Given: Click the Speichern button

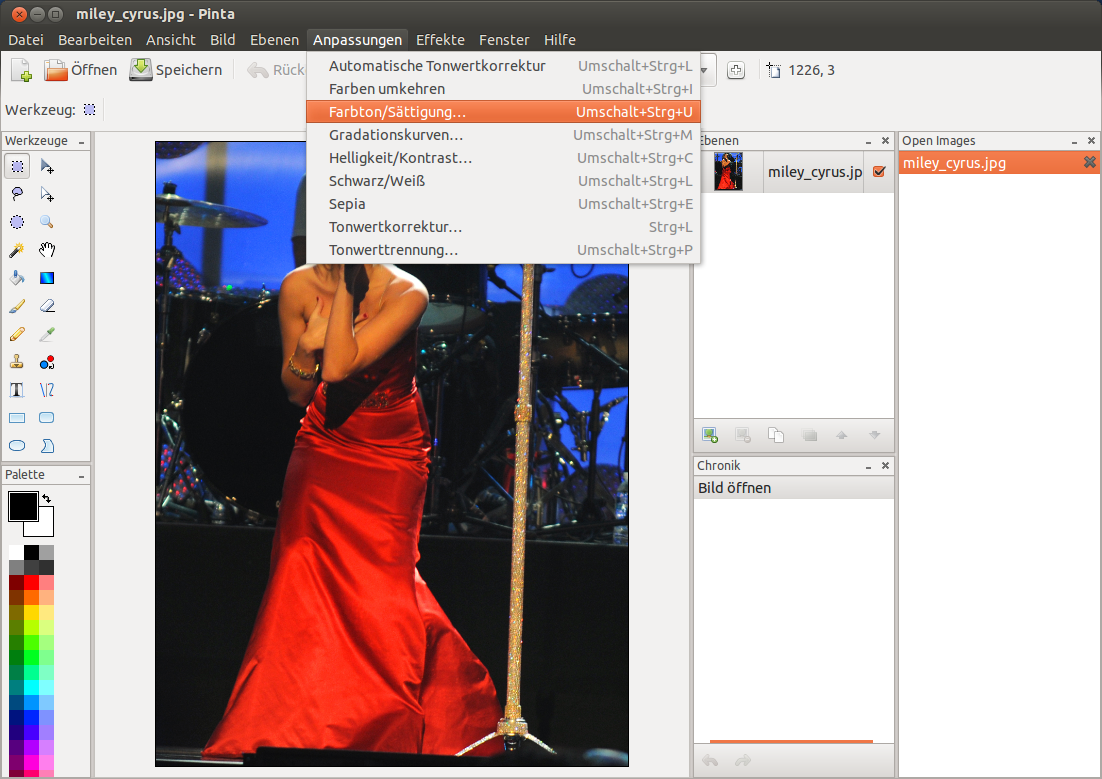Looking at the screenshot, I should pyautogui.click(x=176, y=70).
